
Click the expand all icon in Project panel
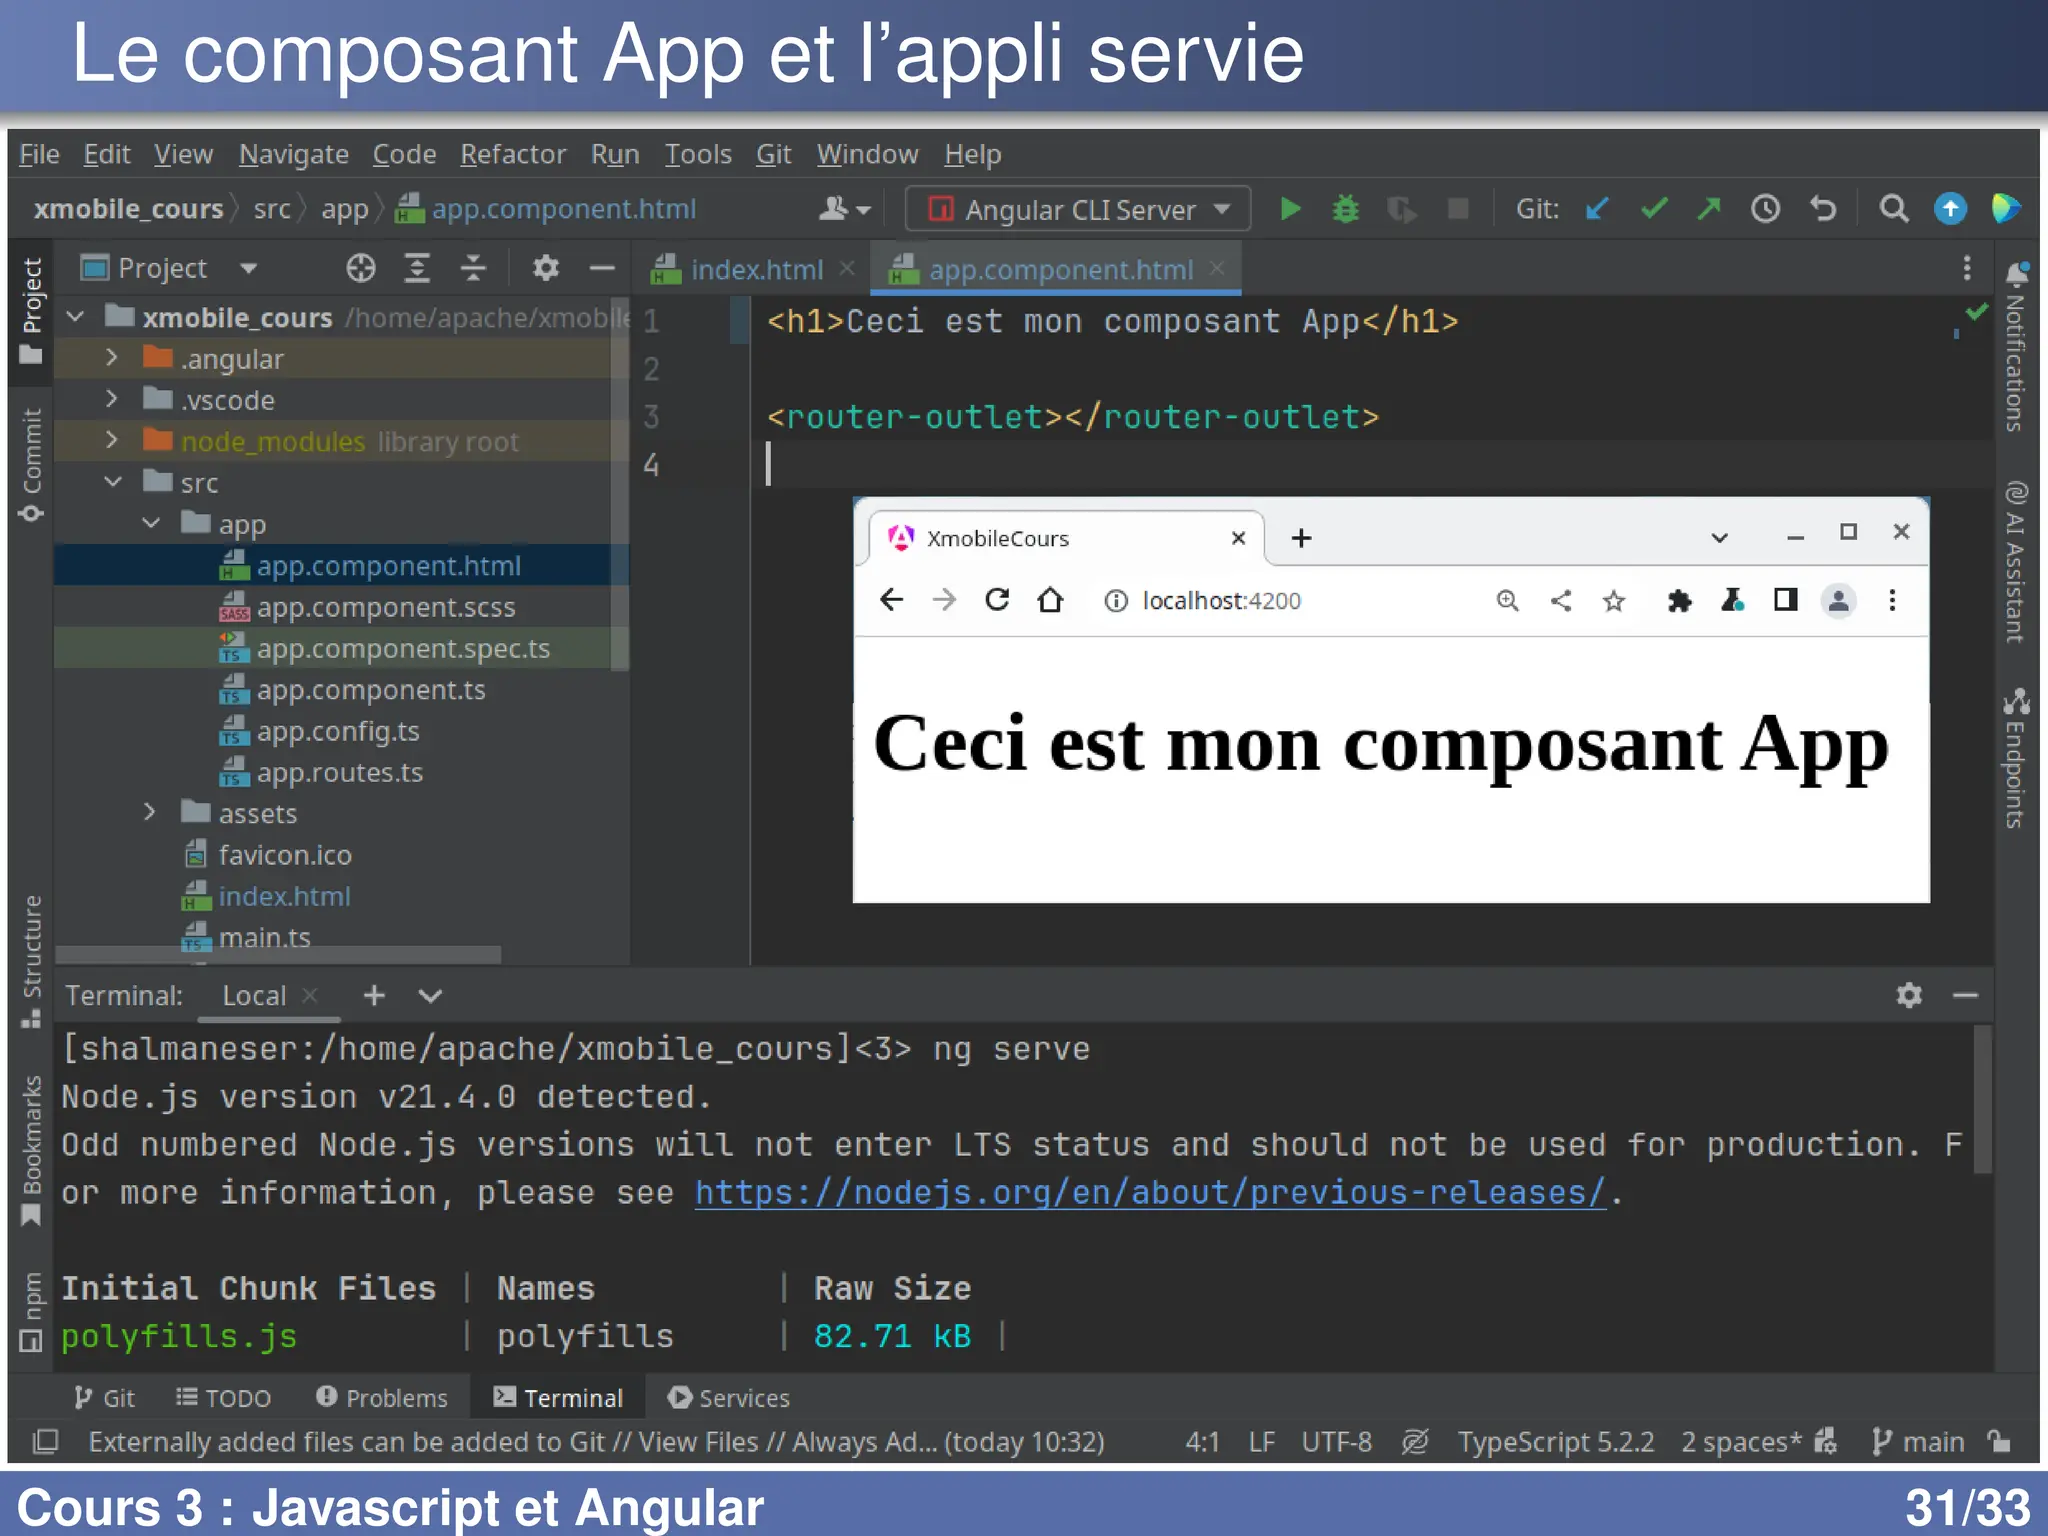(x=416, y=268)
